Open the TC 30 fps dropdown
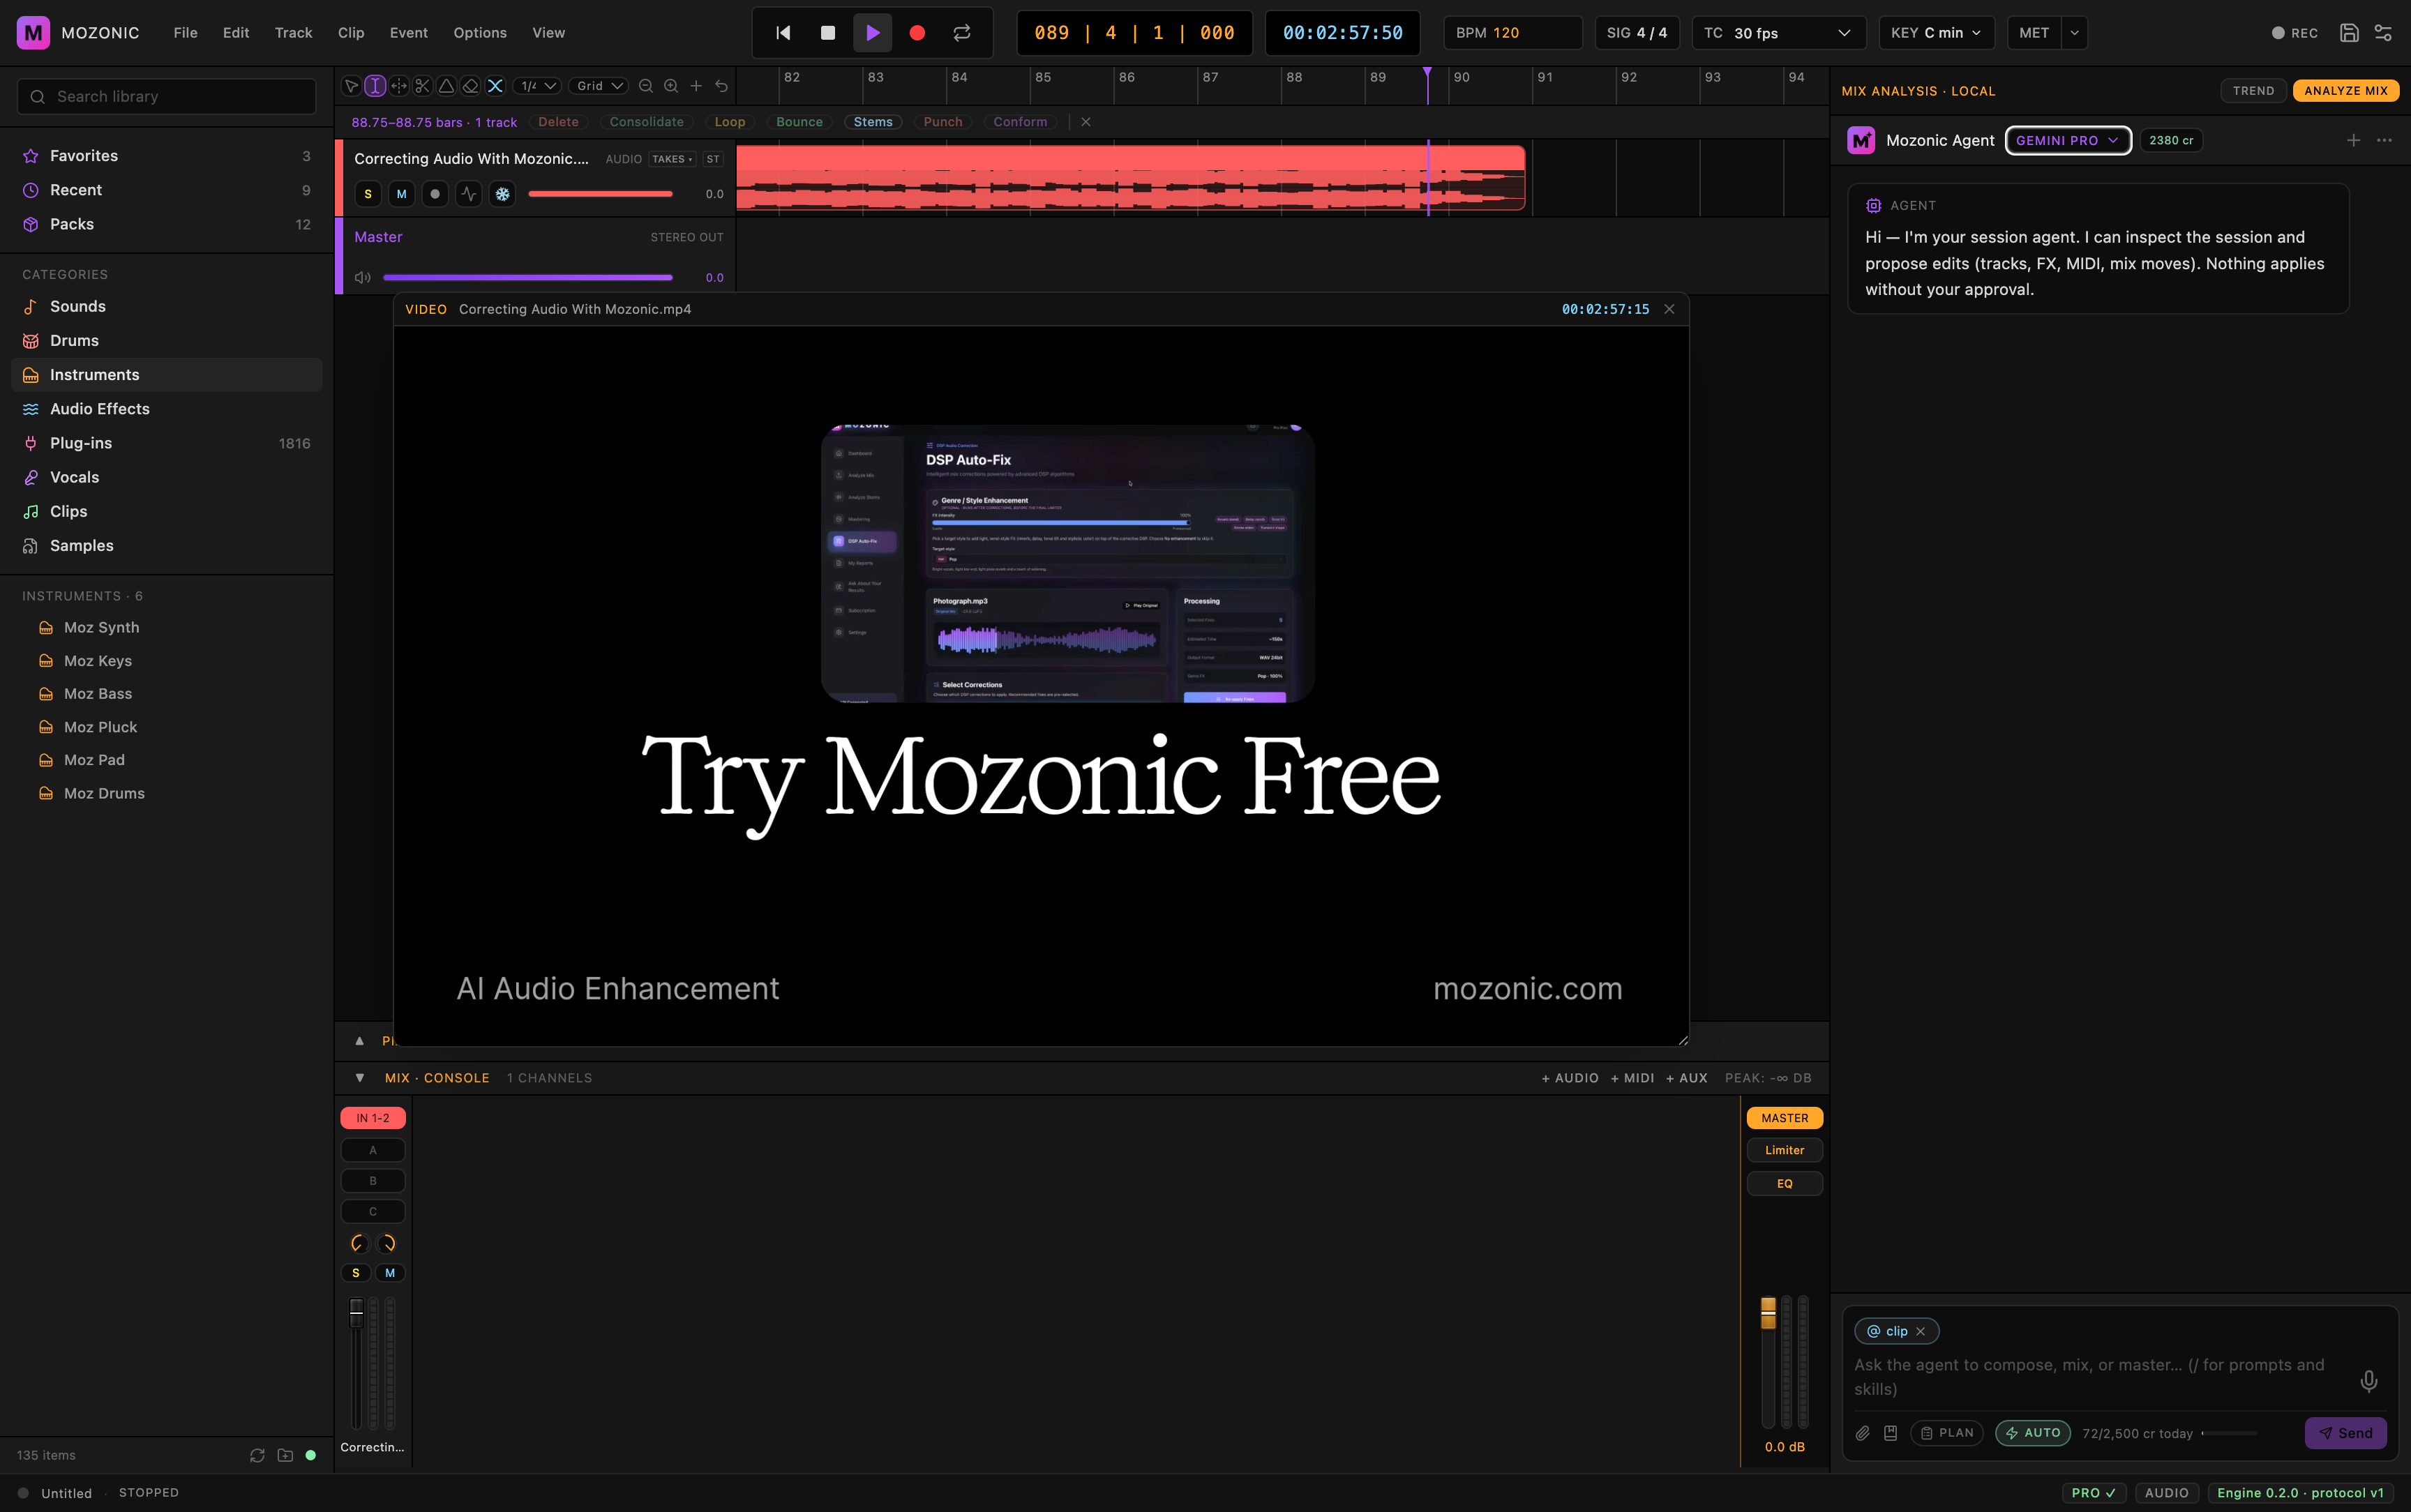 pos(1778,33)
